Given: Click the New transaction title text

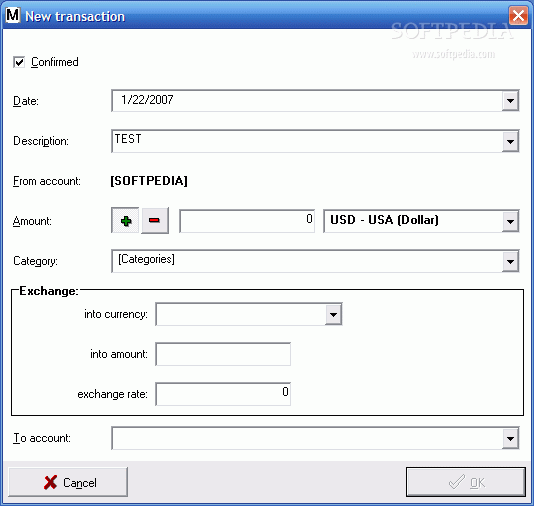Looking at the screenshot, I should [x=75, y=16].
